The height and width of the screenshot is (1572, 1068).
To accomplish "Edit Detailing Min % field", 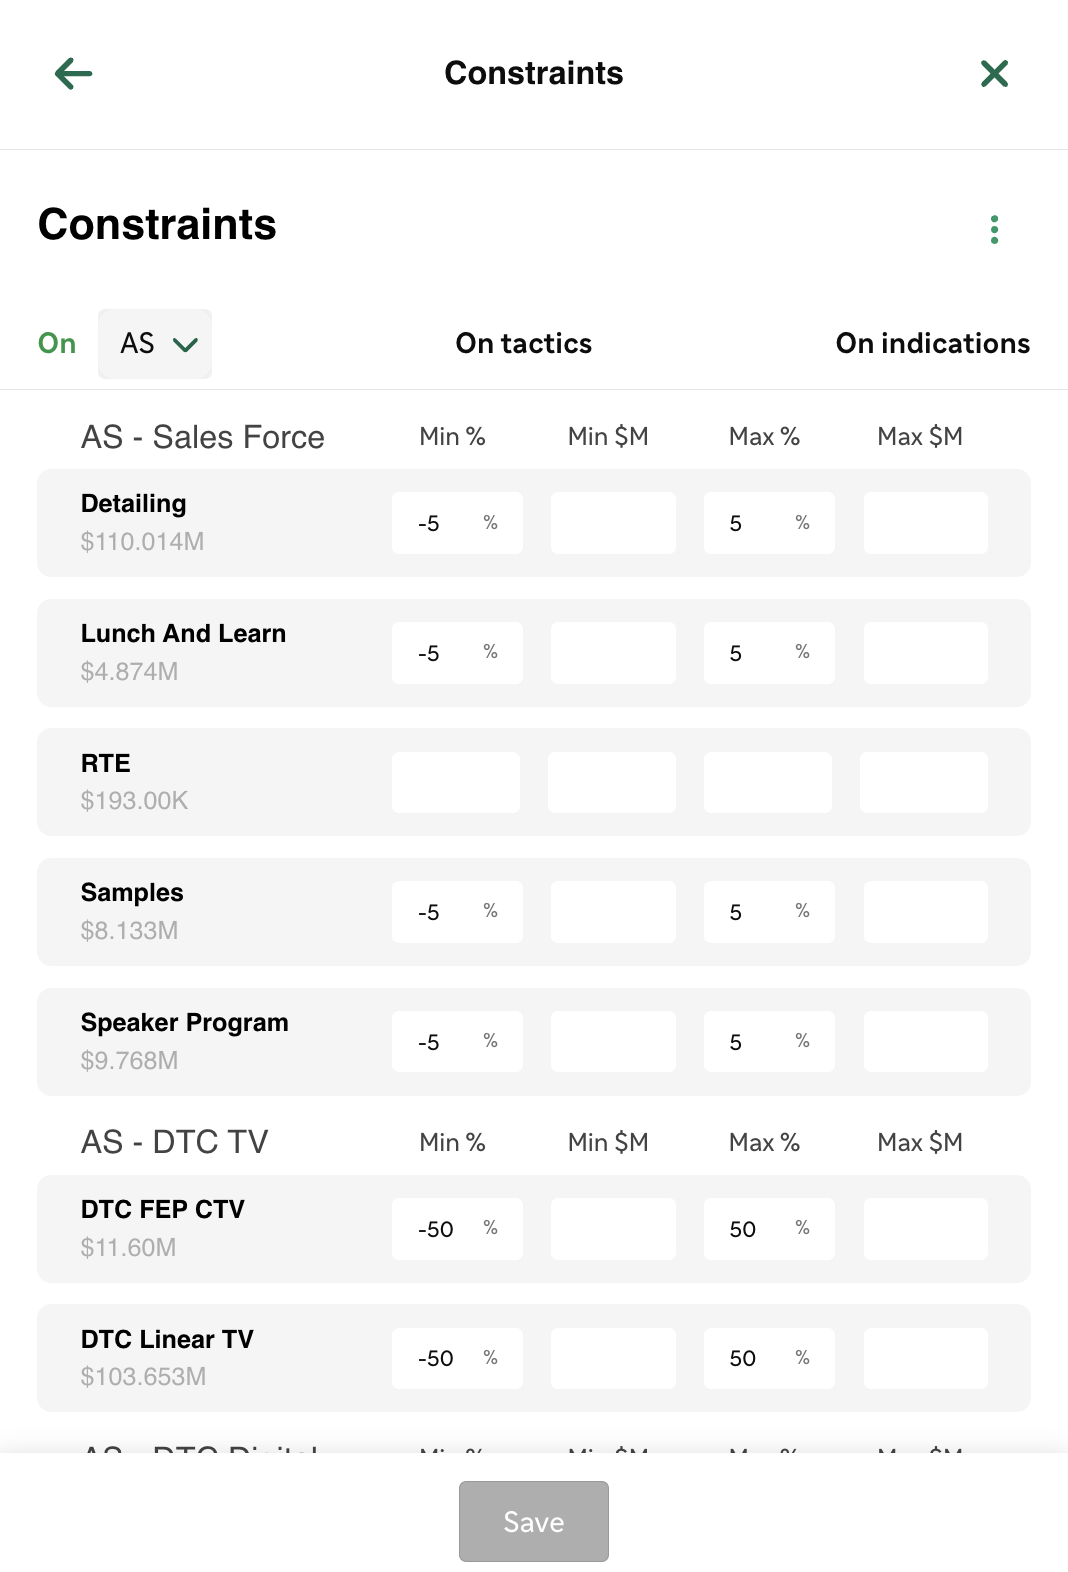I will (457, 523).
